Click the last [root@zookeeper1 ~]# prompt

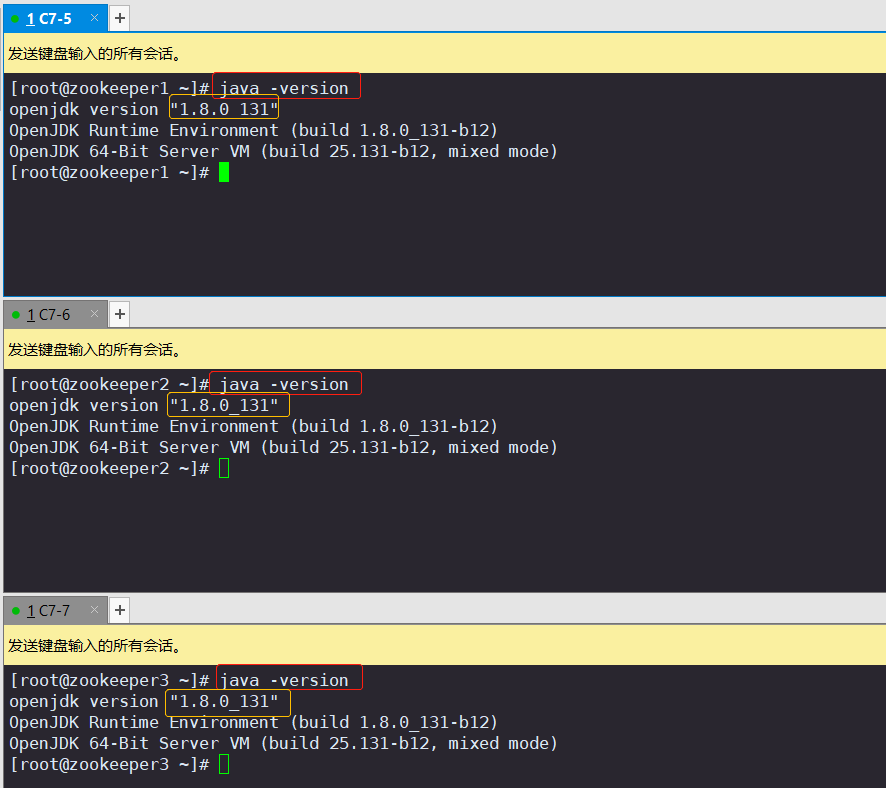pyautogui.click(x=110, y=172)
